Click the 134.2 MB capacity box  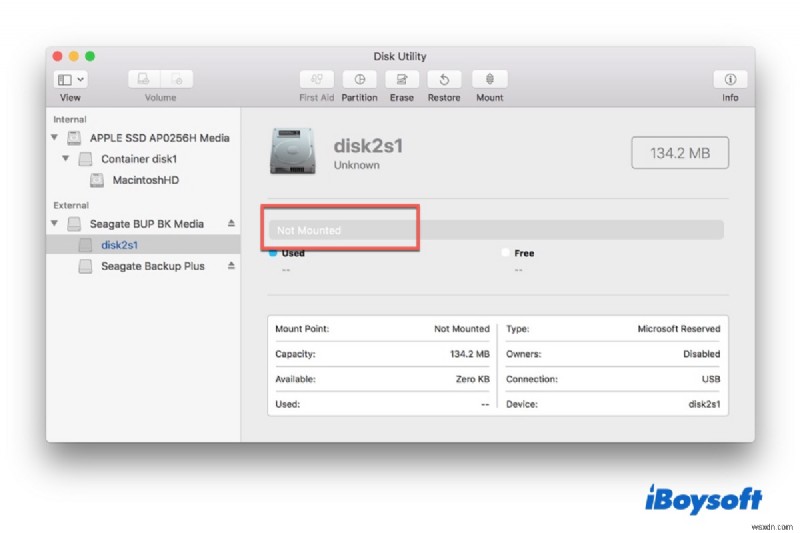680,153
